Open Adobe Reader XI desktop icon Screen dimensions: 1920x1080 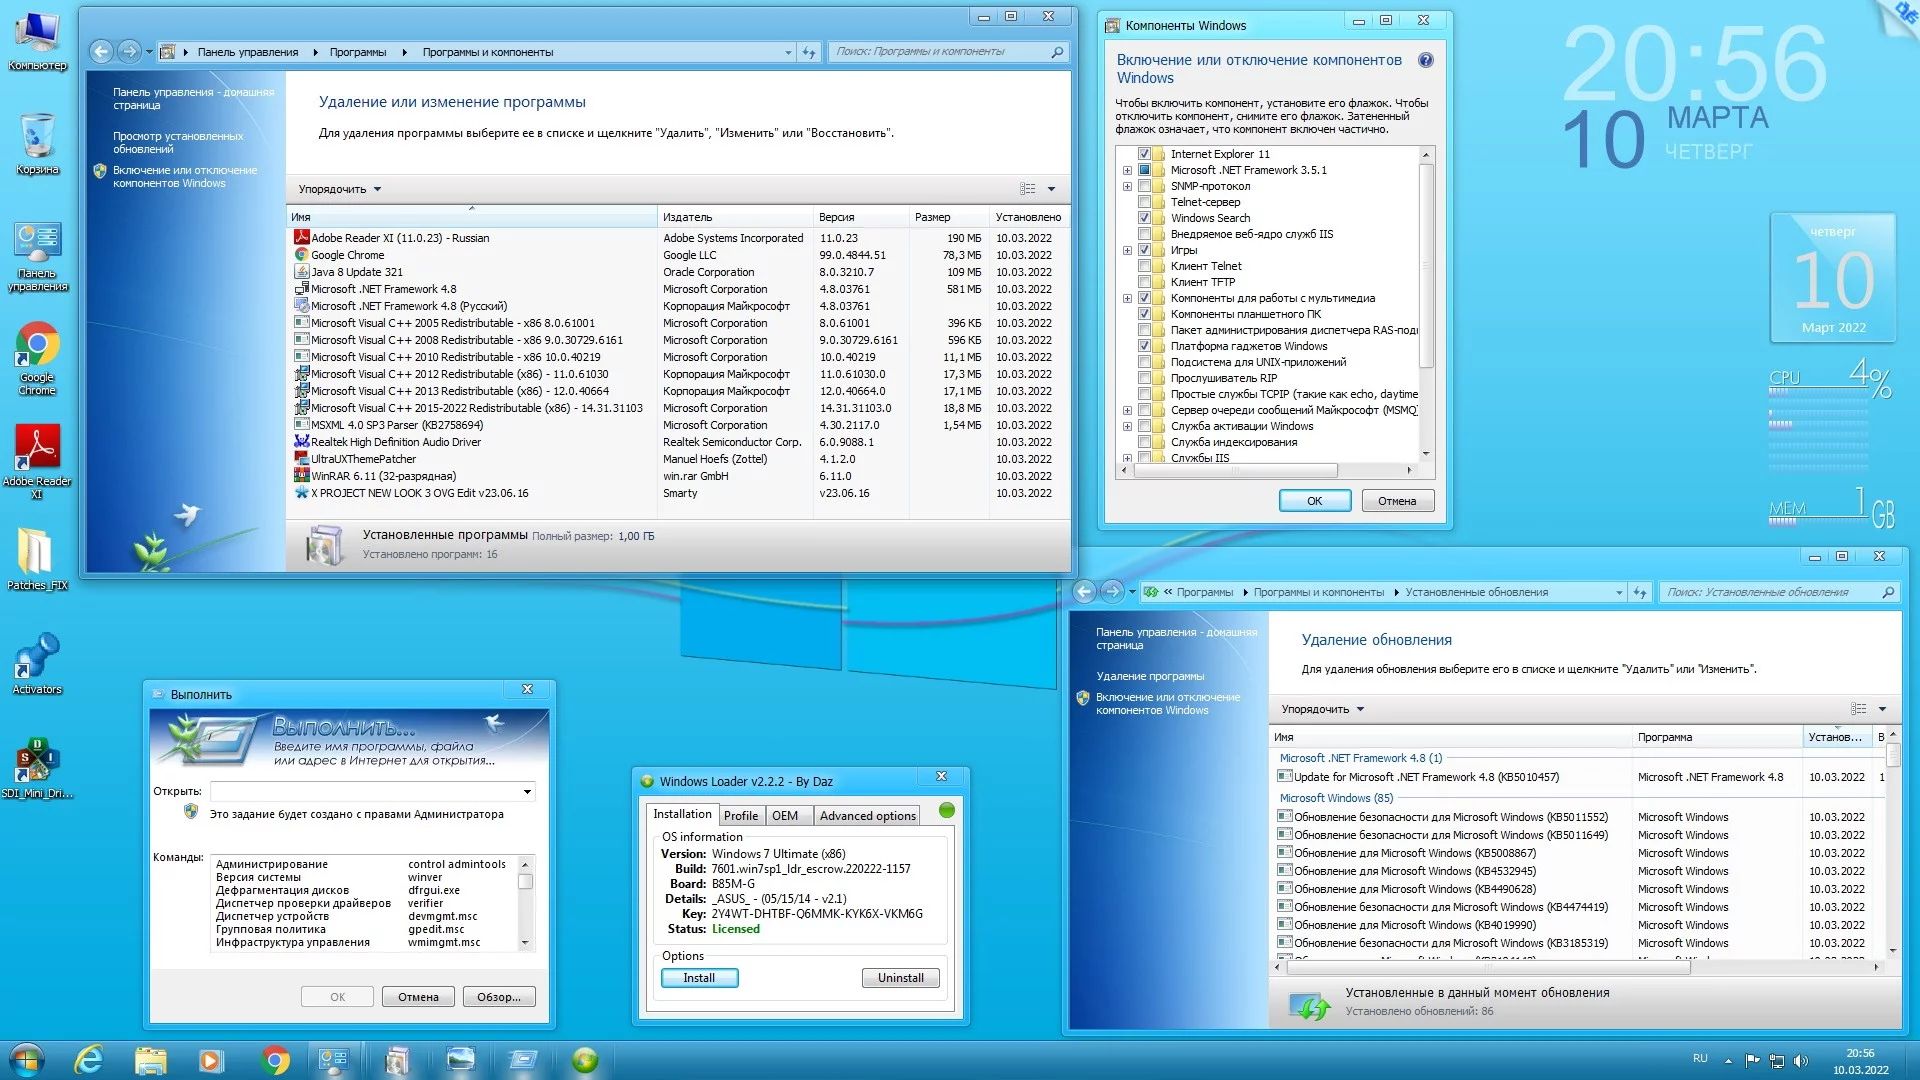(37, 450)
